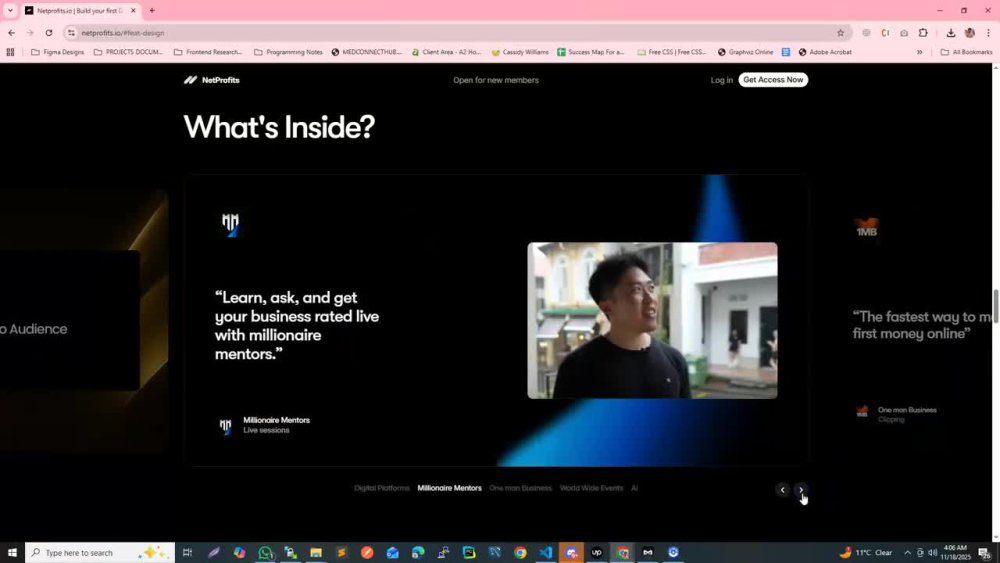1000x563 pixels.
Task: Open Adobe Acrobat bookmark
Action: click(x=825, y=52)
